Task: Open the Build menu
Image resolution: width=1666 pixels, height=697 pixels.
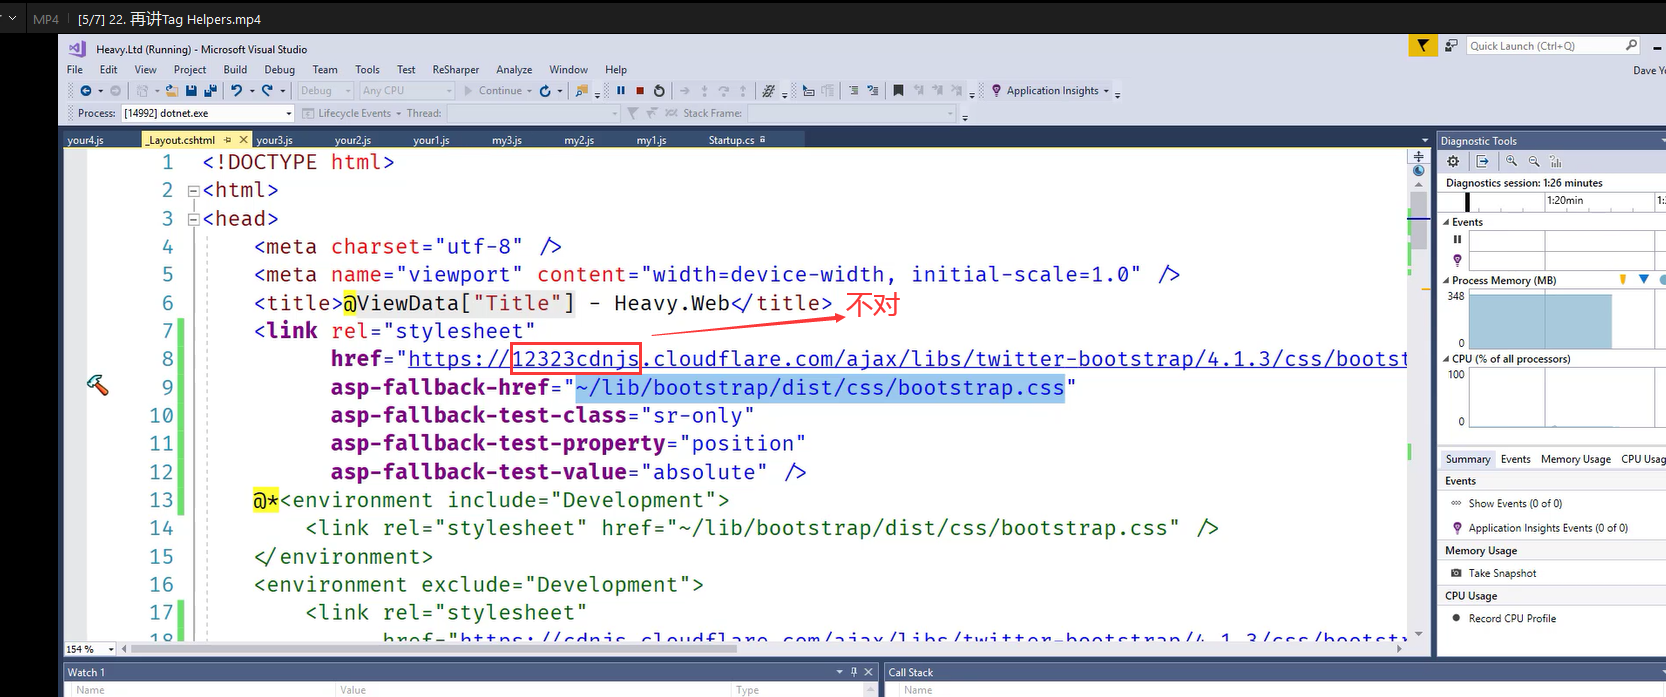Action: (235, 70)
